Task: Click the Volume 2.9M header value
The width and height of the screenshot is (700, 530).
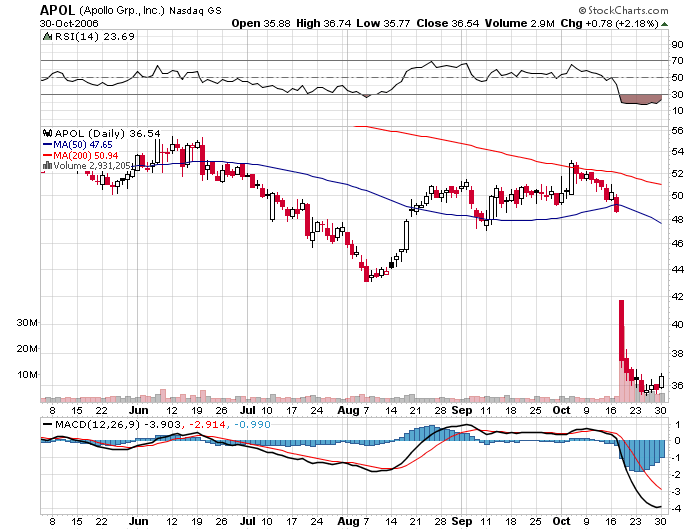Action: 520,23
